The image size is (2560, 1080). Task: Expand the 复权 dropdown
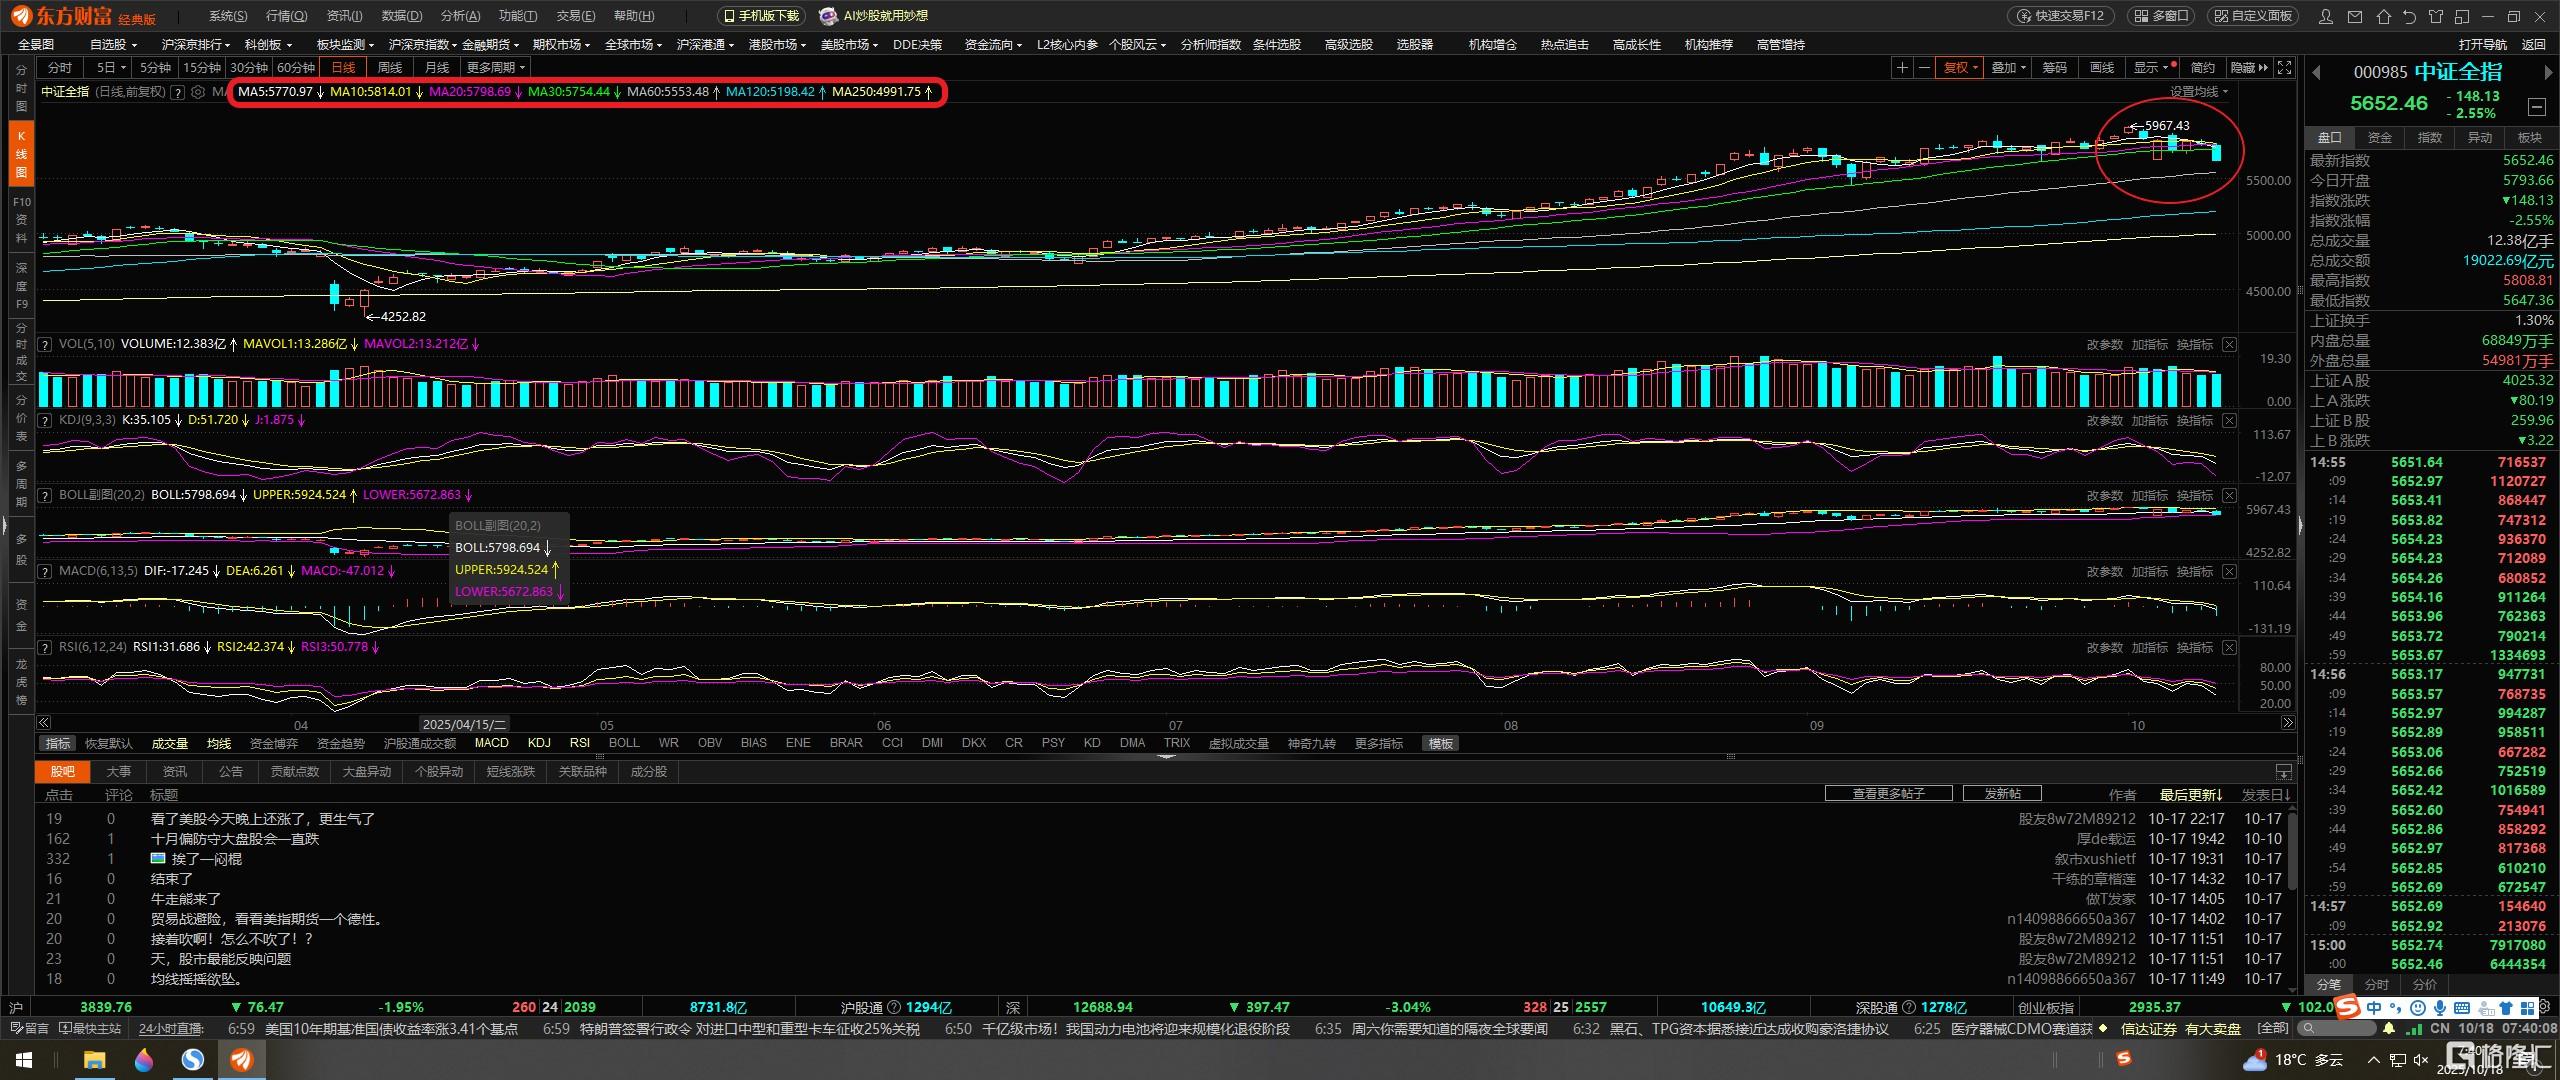tap(1960, 67)
